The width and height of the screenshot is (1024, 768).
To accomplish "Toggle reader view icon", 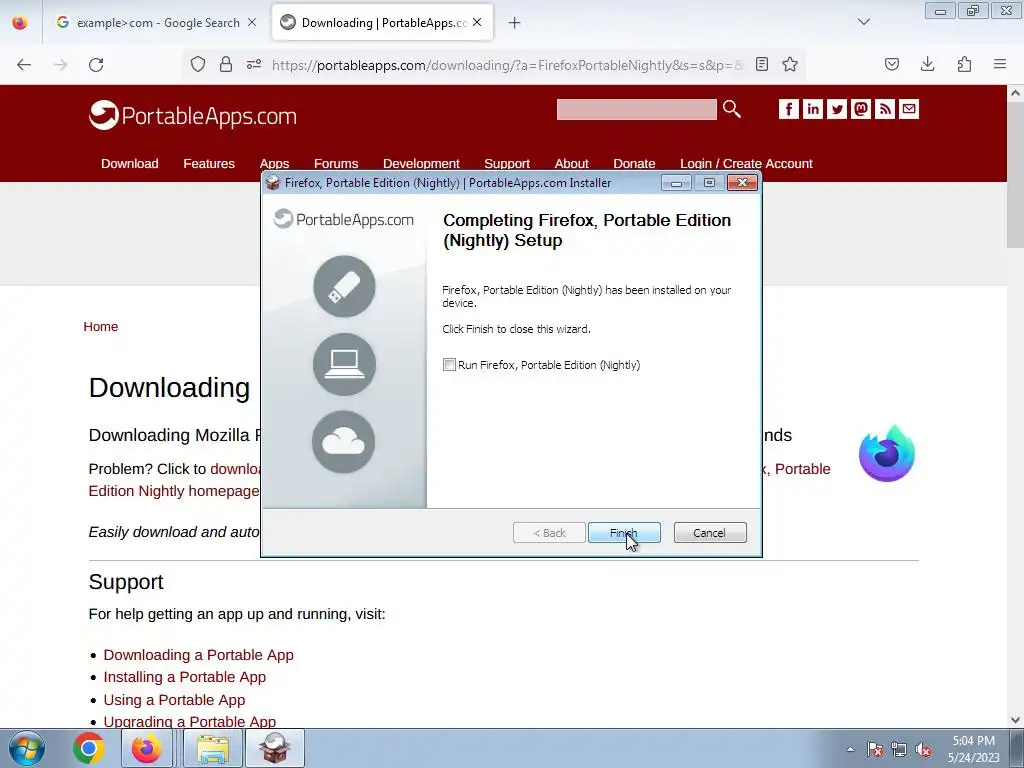I will [761, 64].
